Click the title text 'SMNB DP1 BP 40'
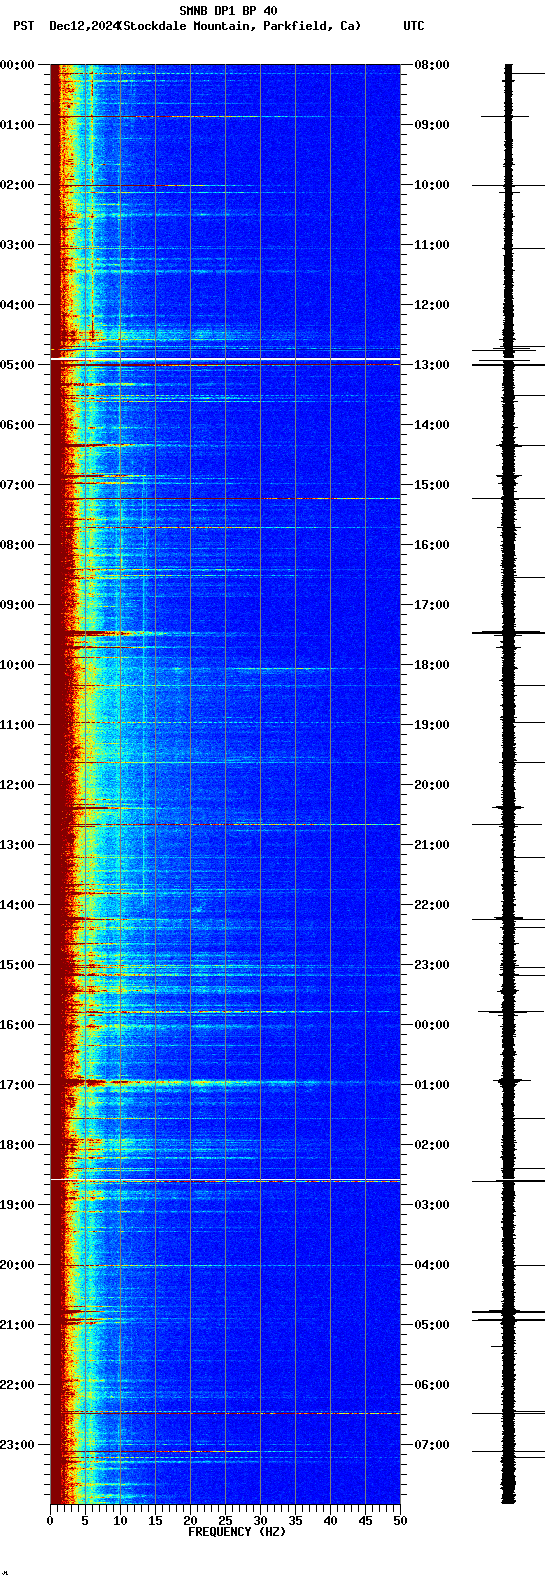 pos(228,11)
